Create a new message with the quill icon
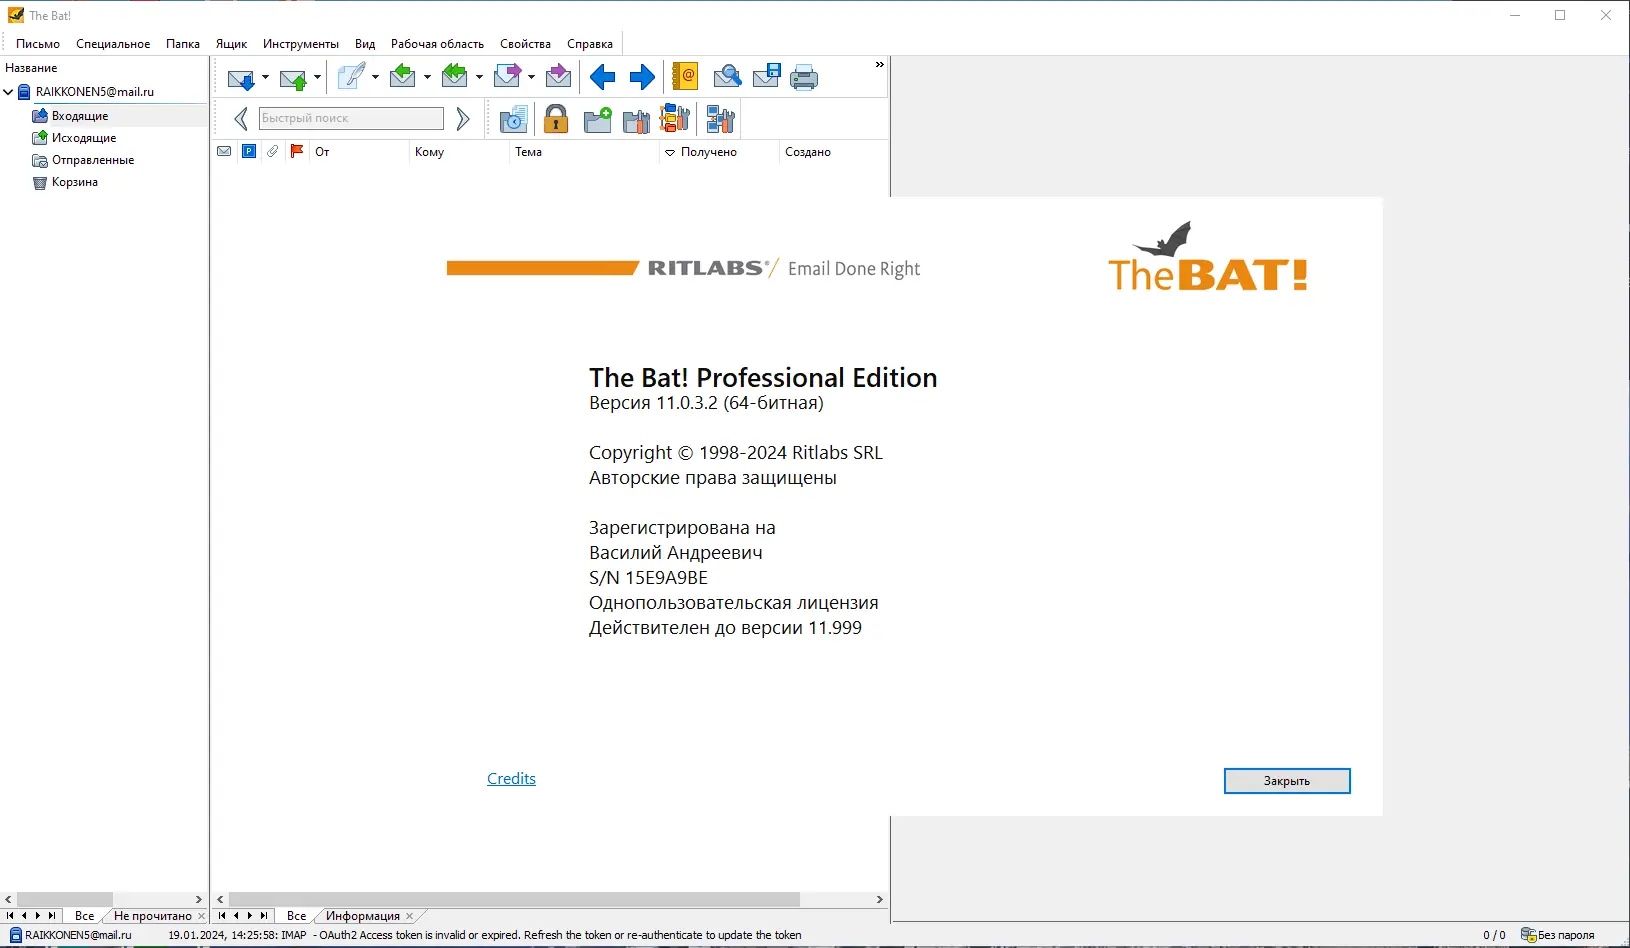The image size is (1630, 948). pyautogui.click(x=351, y=77)
